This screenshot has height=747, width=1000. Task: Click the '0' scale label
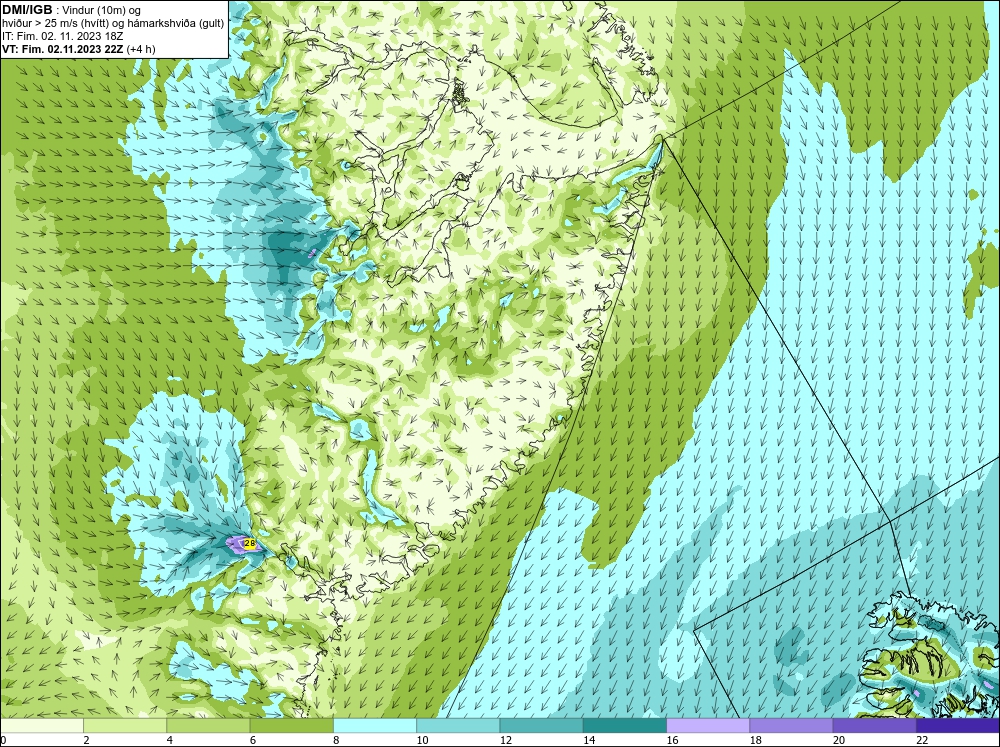pyautogui.click(x=3, y=740)
